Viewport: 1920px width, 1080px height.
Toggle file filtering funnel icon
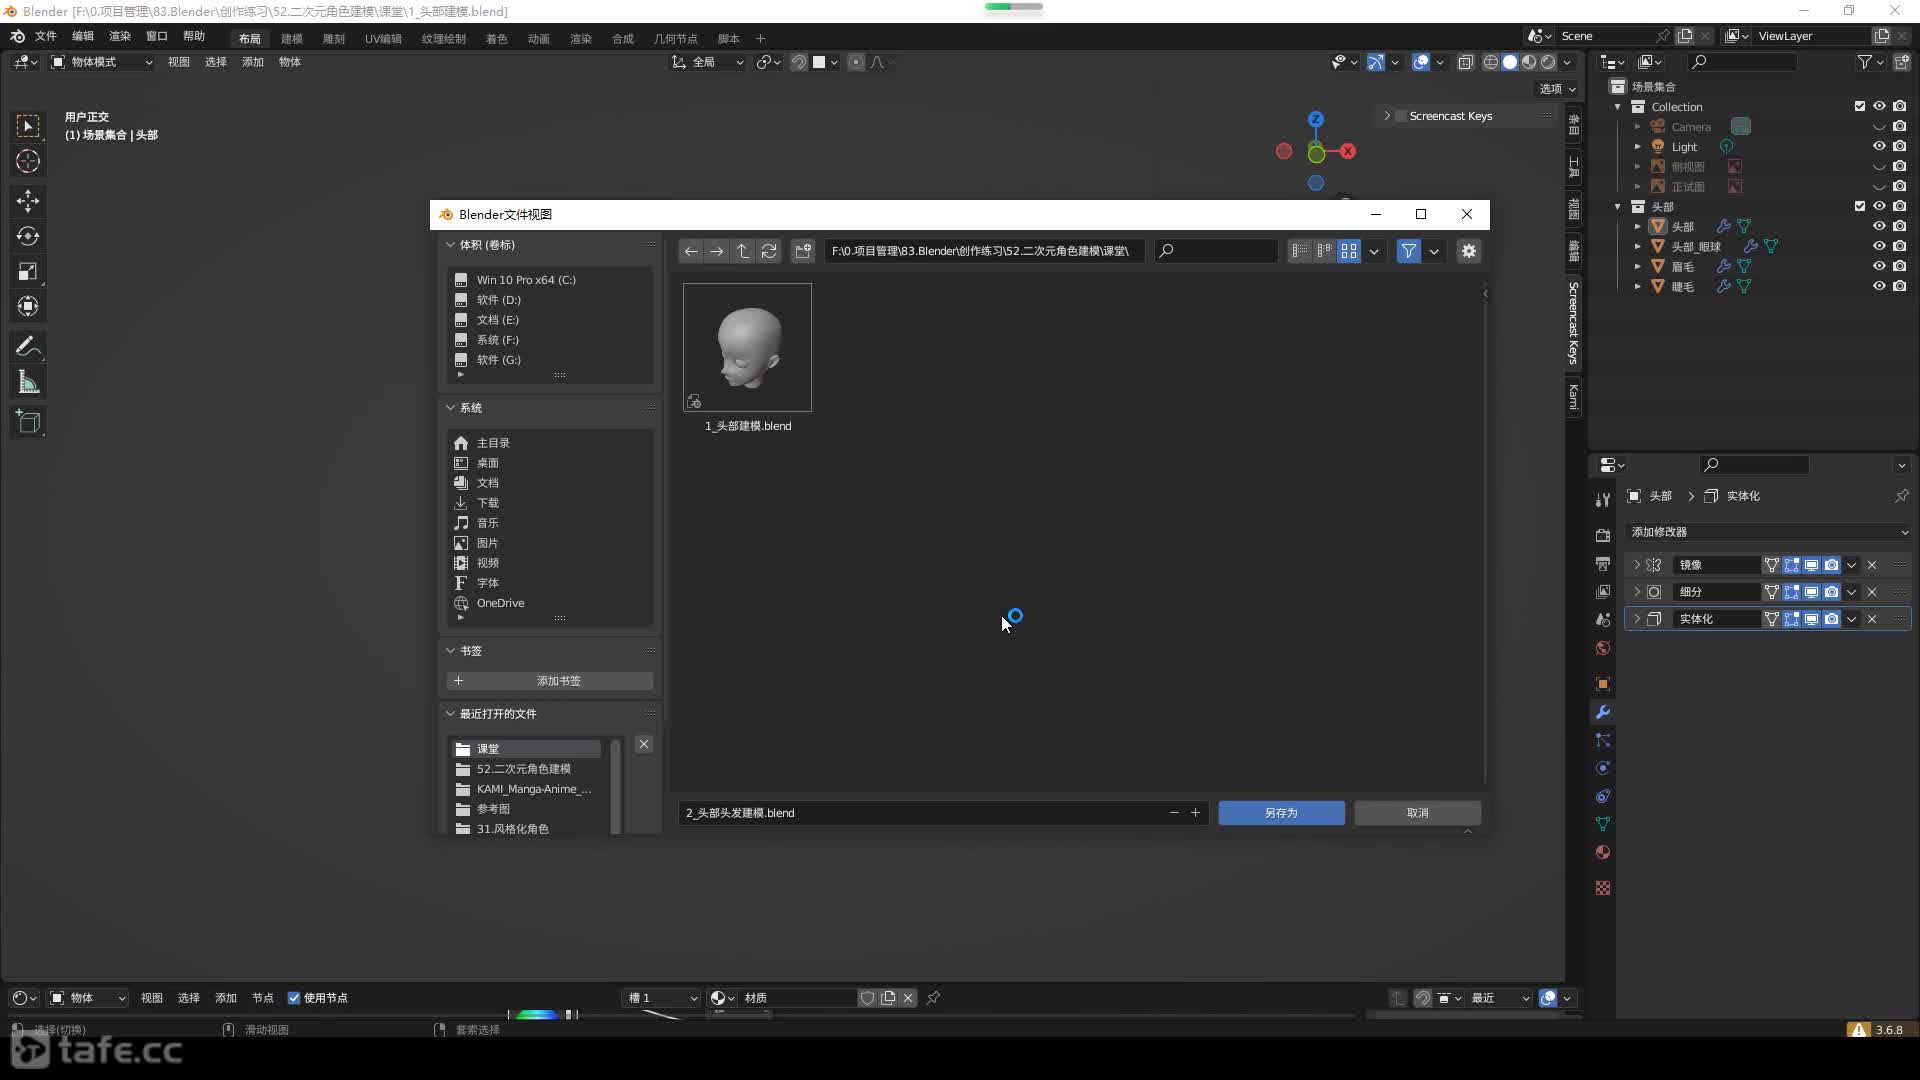click(1408, 251)
